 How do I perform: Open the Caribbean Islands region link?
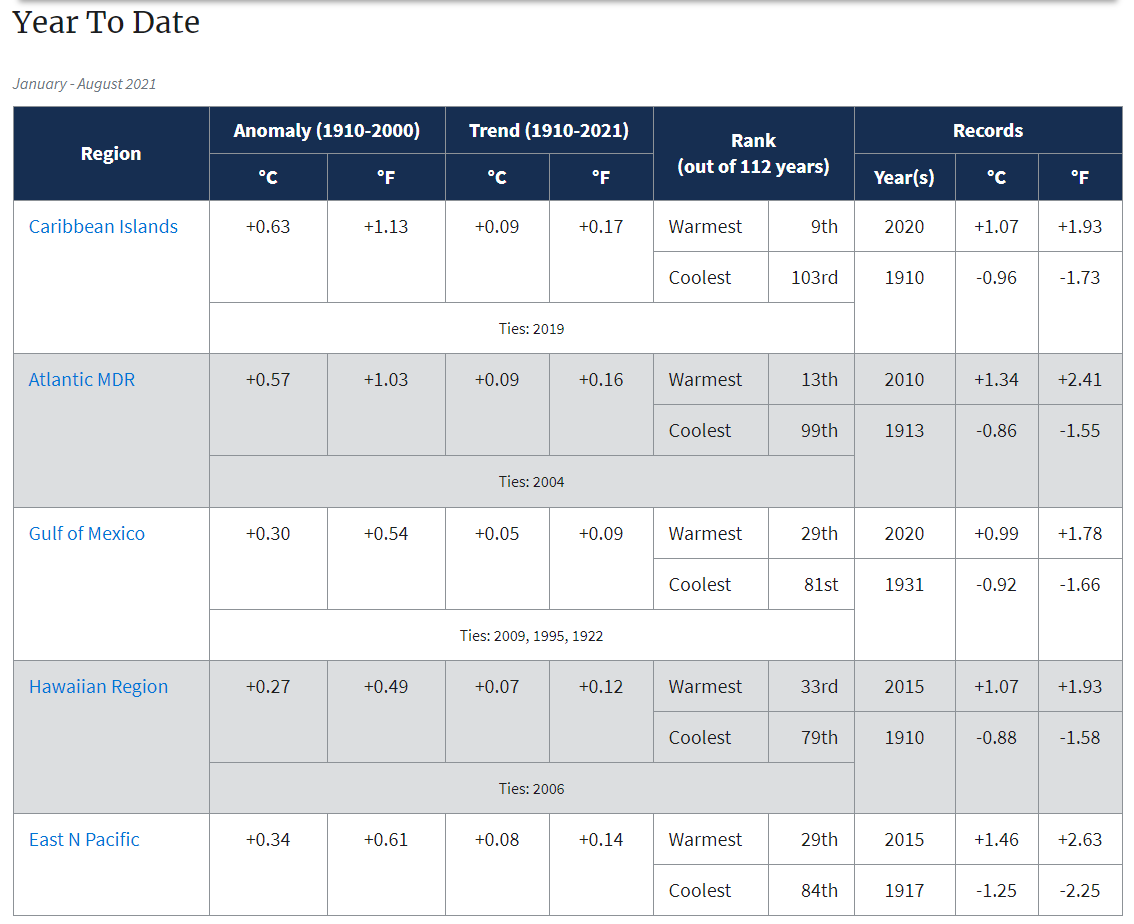(x=103, y=227)
